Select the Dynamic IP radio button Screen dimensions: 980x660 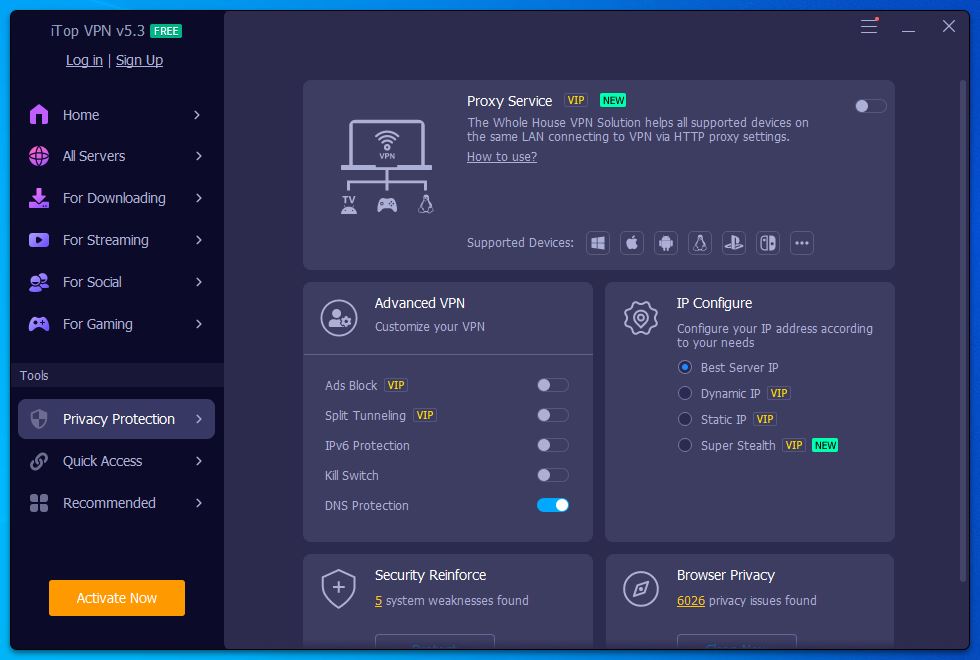(x=685, y=393)
